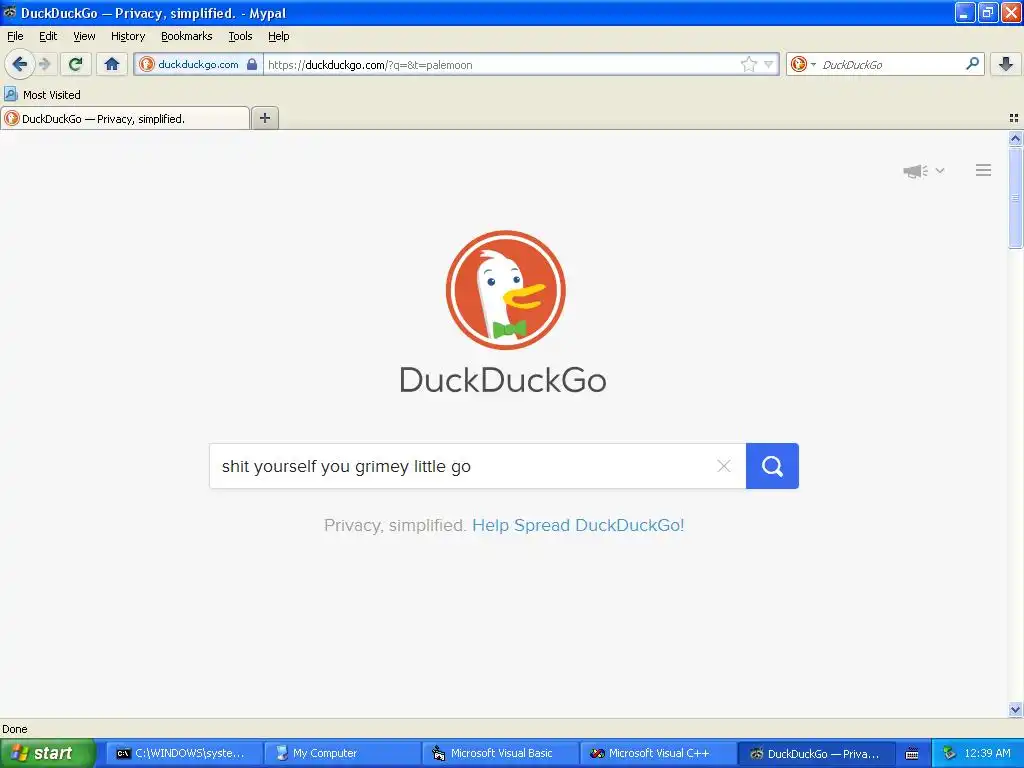Click the DuckDuckGo duck logo
This screenshot has height=768, width=1024.
click(505, 289)
